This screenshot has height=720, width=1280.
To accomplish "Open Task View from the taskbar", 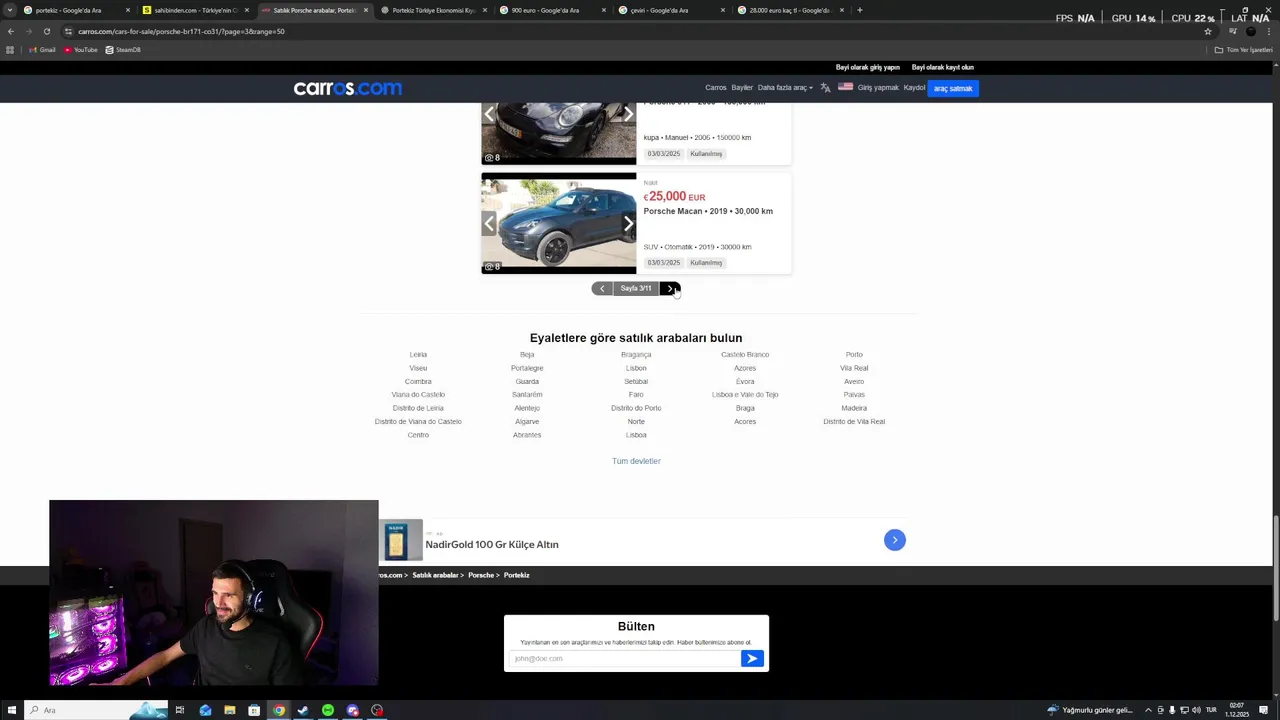I will (180, 710).
